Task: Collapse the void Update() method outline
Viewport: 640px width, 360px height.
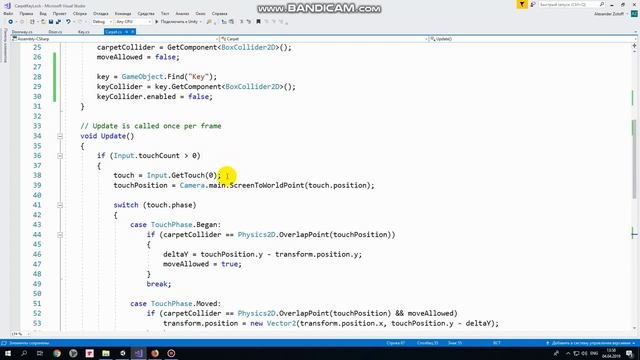Action: pyautogui.click(x=60, y=136)
